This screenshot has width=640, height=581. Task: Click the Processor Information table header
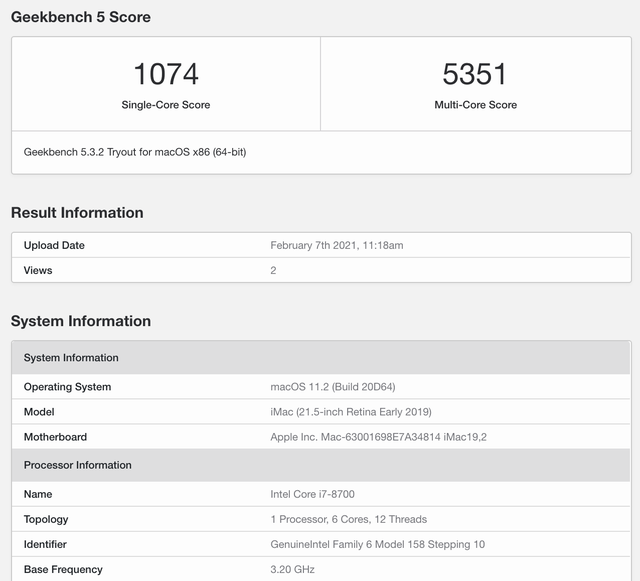tap(321, 465)
